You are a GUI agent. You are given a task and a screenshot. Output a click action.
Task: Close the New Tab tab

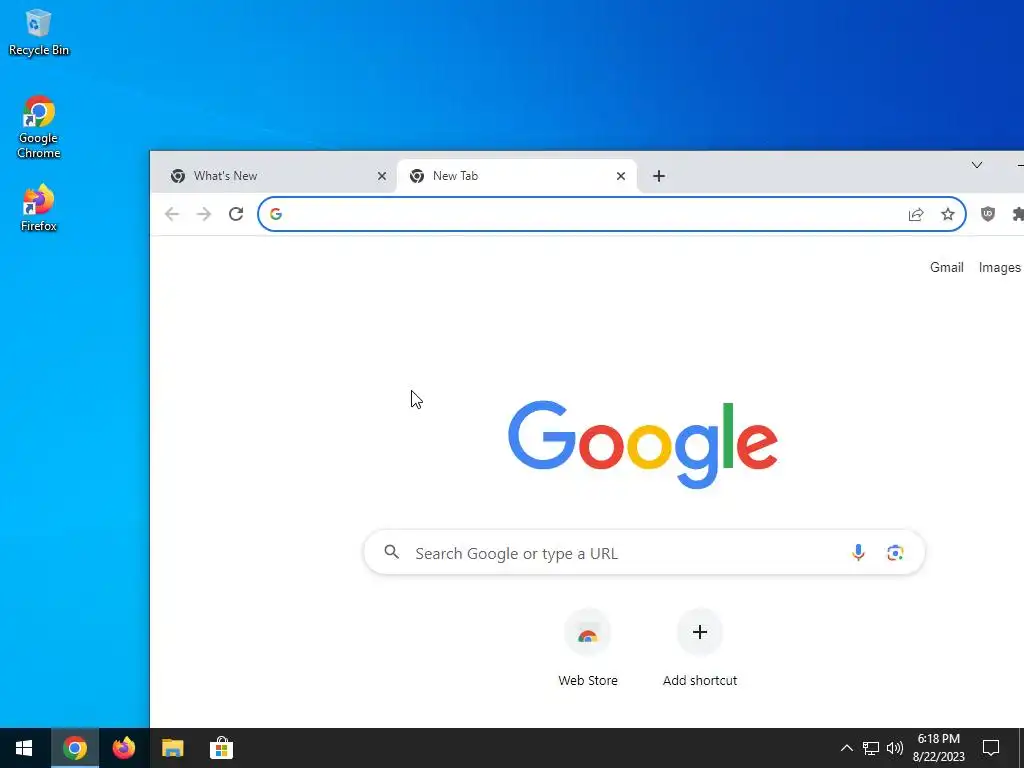pos(621,176)
